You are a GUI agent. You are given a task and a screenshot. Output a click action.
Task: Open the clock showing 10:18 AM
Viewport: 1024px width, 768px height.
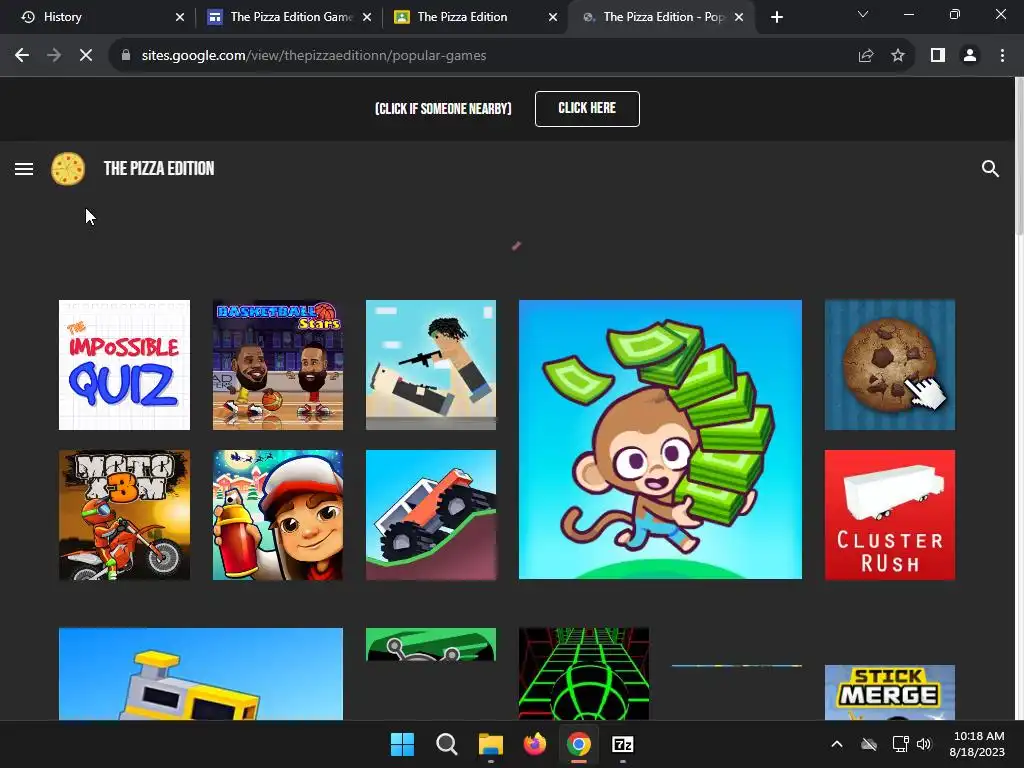(x=977, y=744)
